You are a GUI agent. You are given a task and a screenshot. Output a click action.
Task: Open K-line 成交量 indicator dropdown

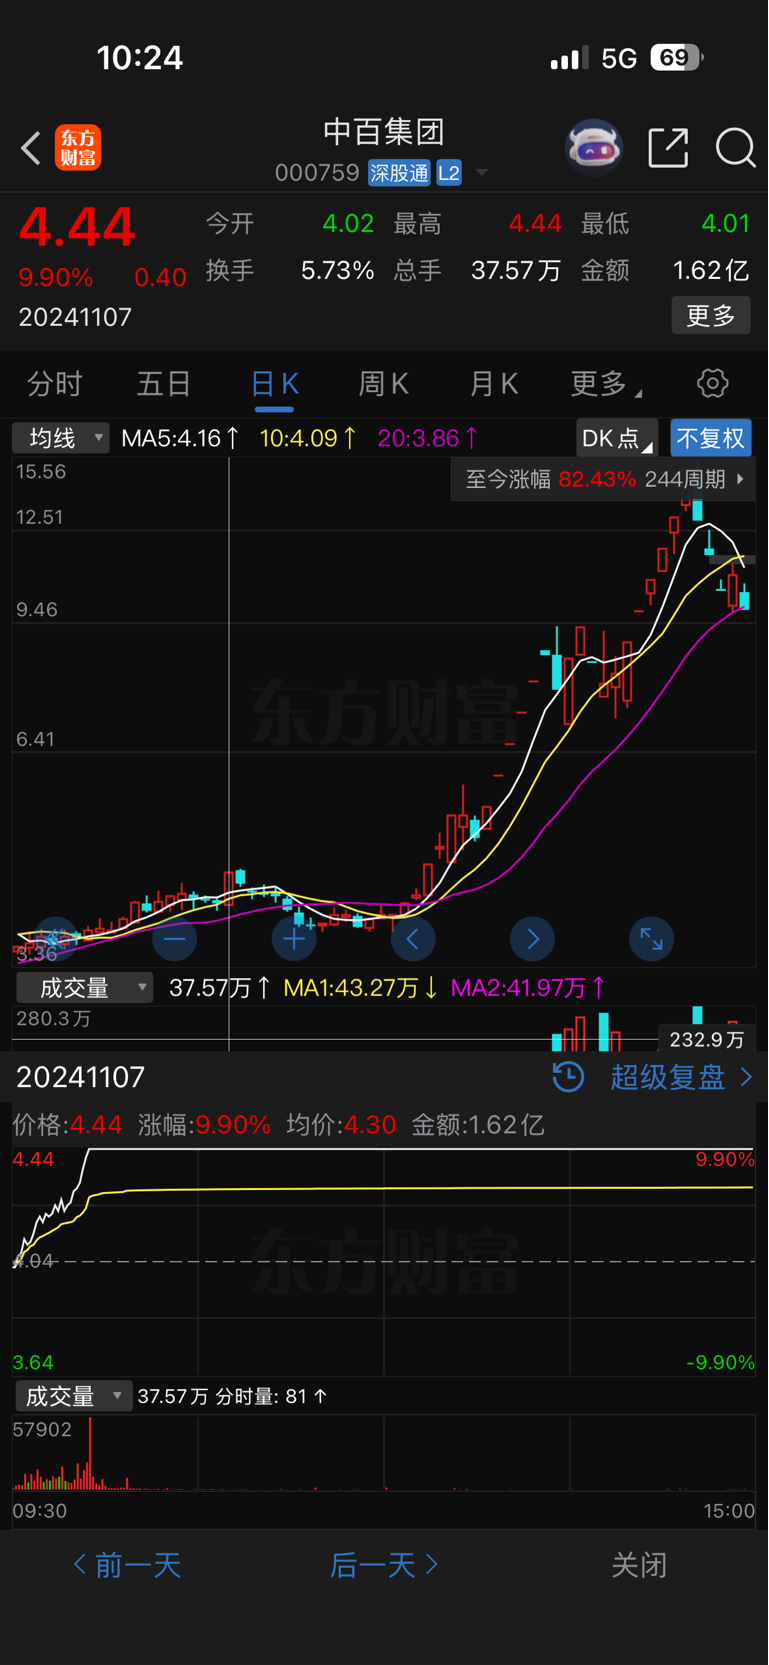point(84,988)
